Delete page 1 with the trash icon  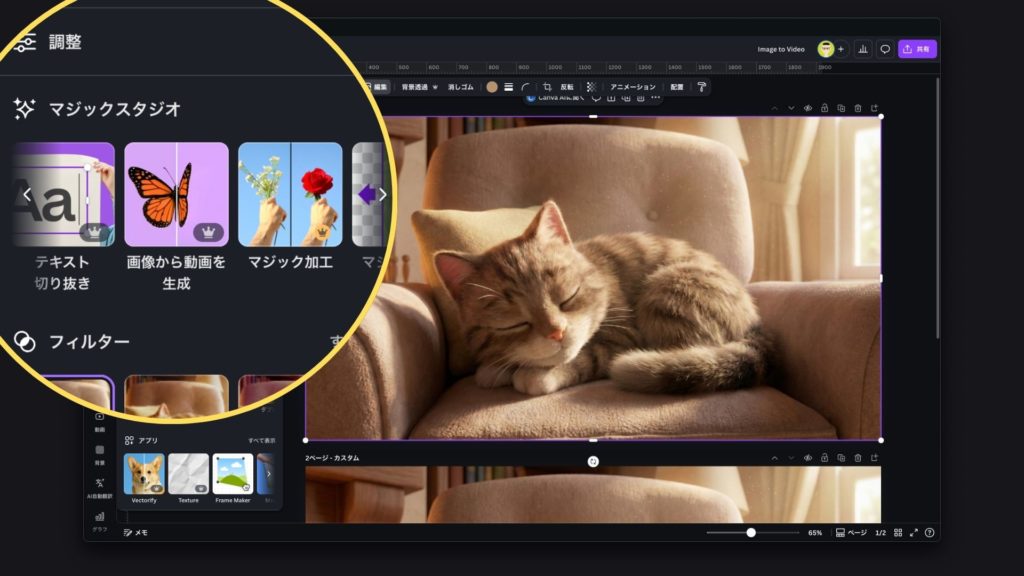(x=857, y=108)
